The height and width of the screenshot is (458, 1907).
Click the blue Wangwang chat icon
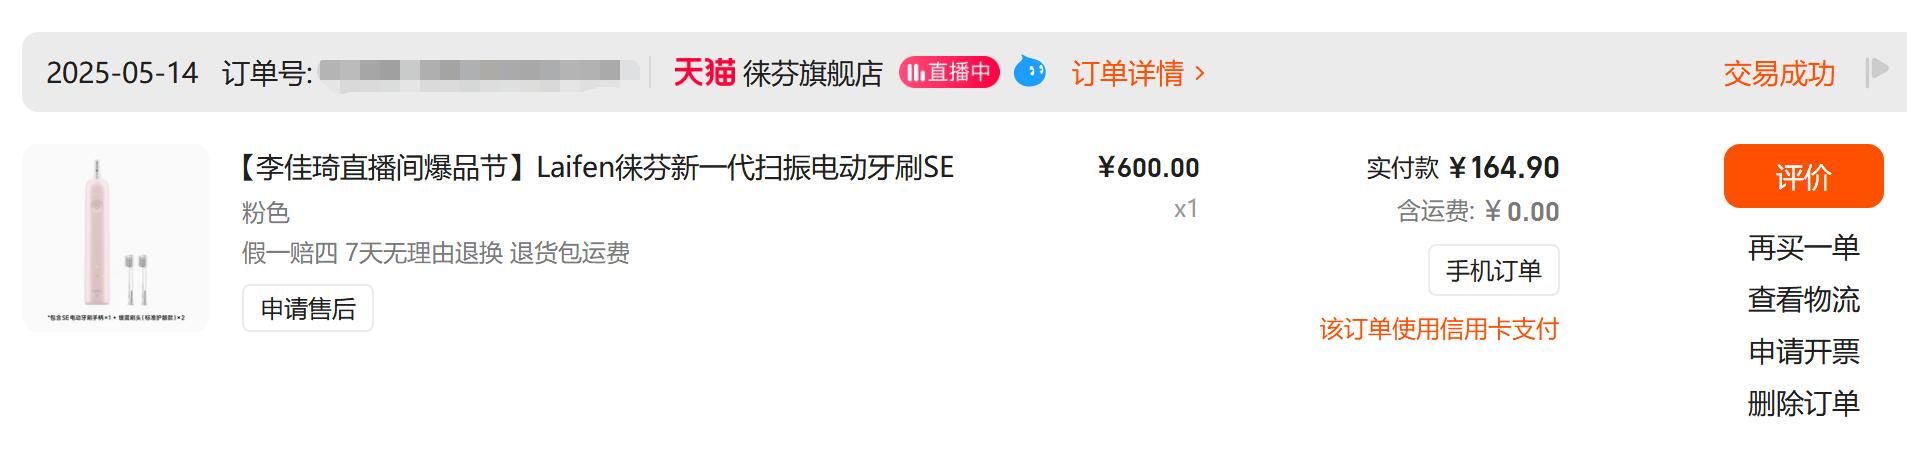coord(1030,72)
